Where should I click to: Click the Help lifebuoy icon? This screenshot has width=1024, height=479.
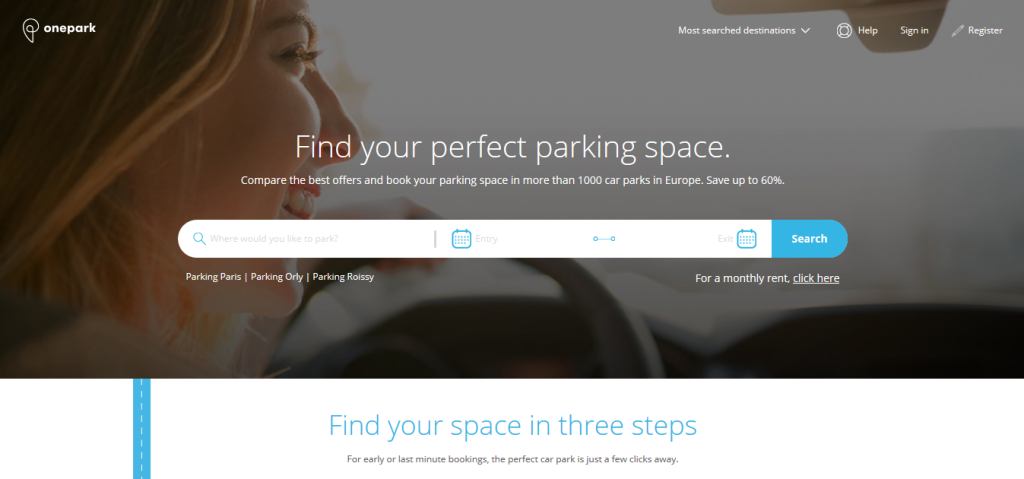844,31
